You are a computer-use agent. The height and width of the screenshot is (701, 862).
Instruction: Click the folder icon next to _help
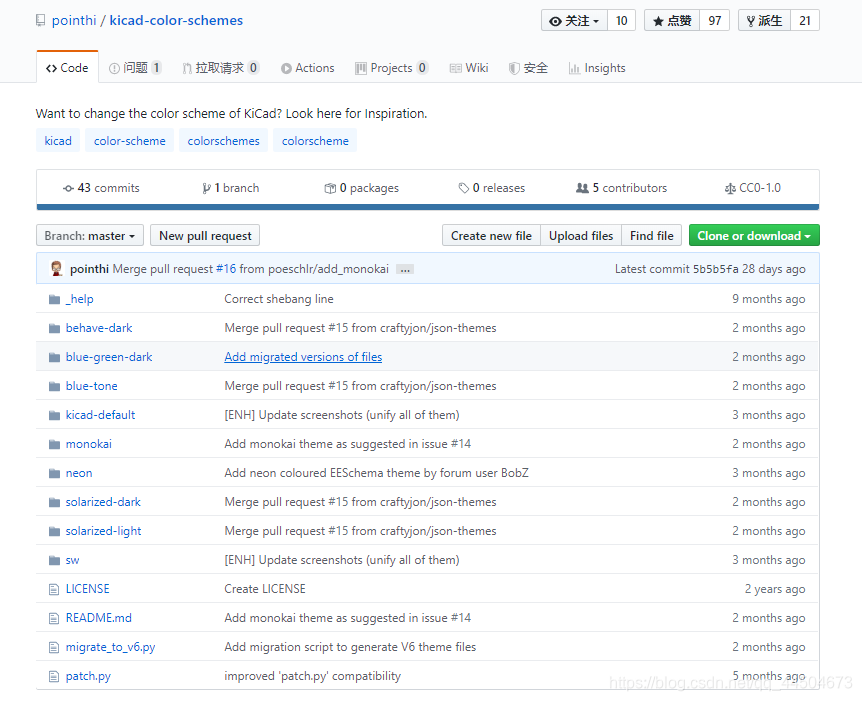(x=54, y=299)
